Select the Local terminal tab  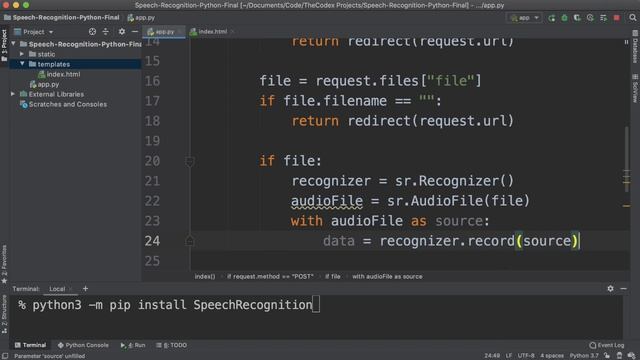click(x=57, y=289)
